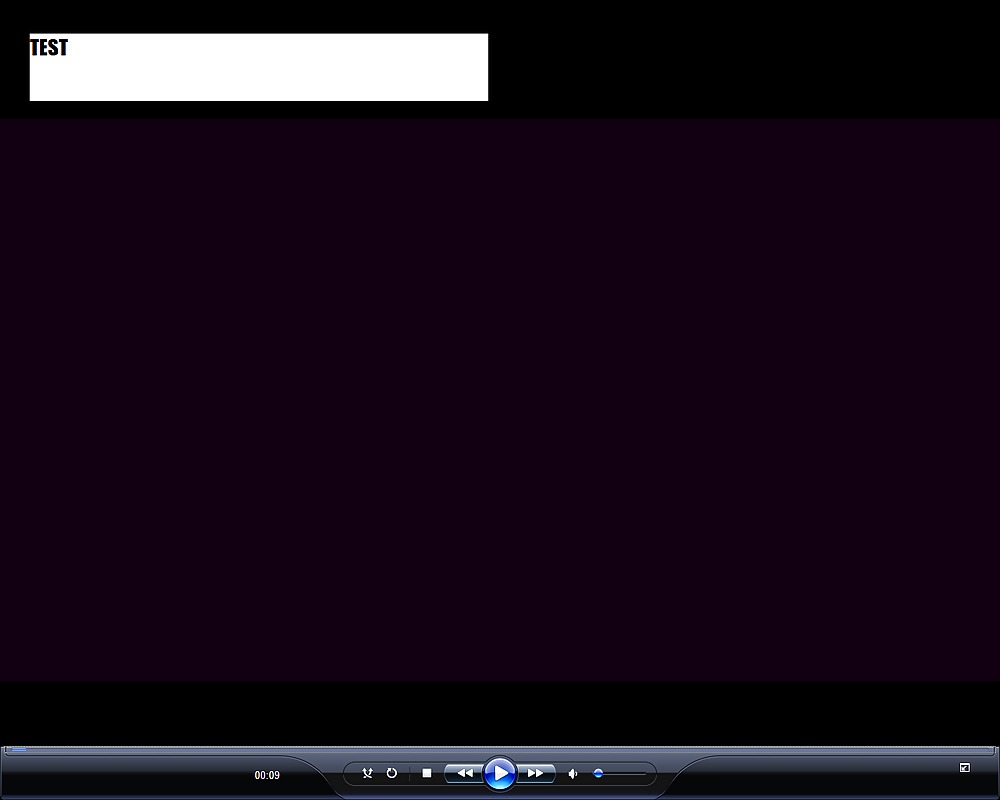The height and width of the screenshot is (800, 1000).
Task: Click the 00:09 elapsed time display
Action: pyautogui.click(x=267, y=775)
